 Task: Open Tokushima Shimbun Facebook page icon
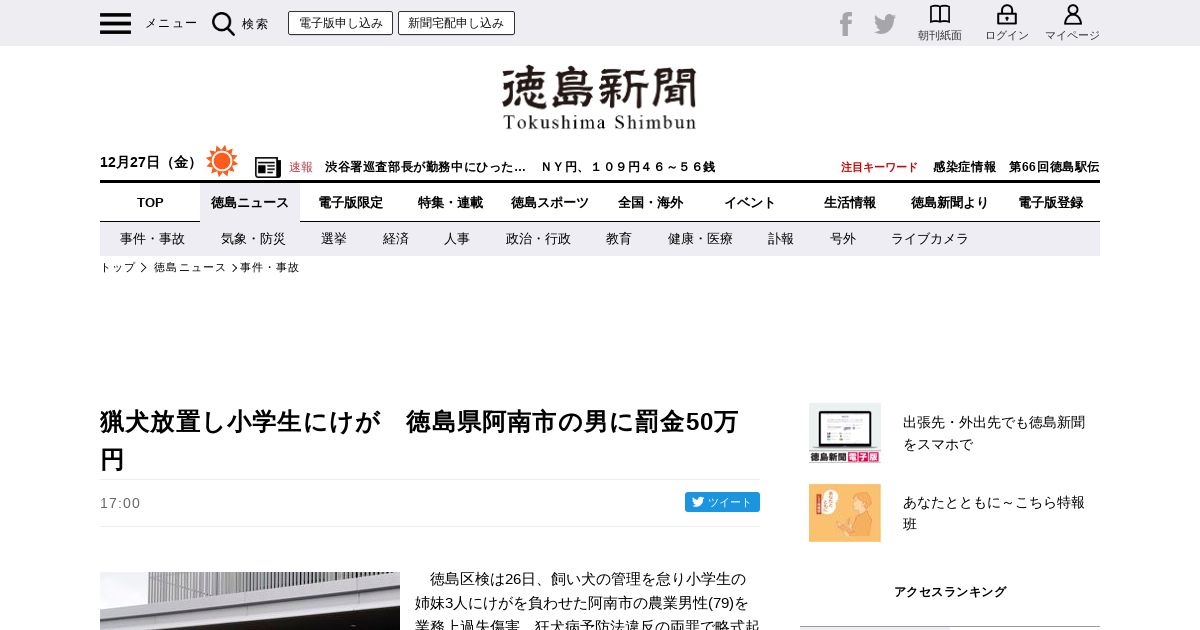click(846, 24)
